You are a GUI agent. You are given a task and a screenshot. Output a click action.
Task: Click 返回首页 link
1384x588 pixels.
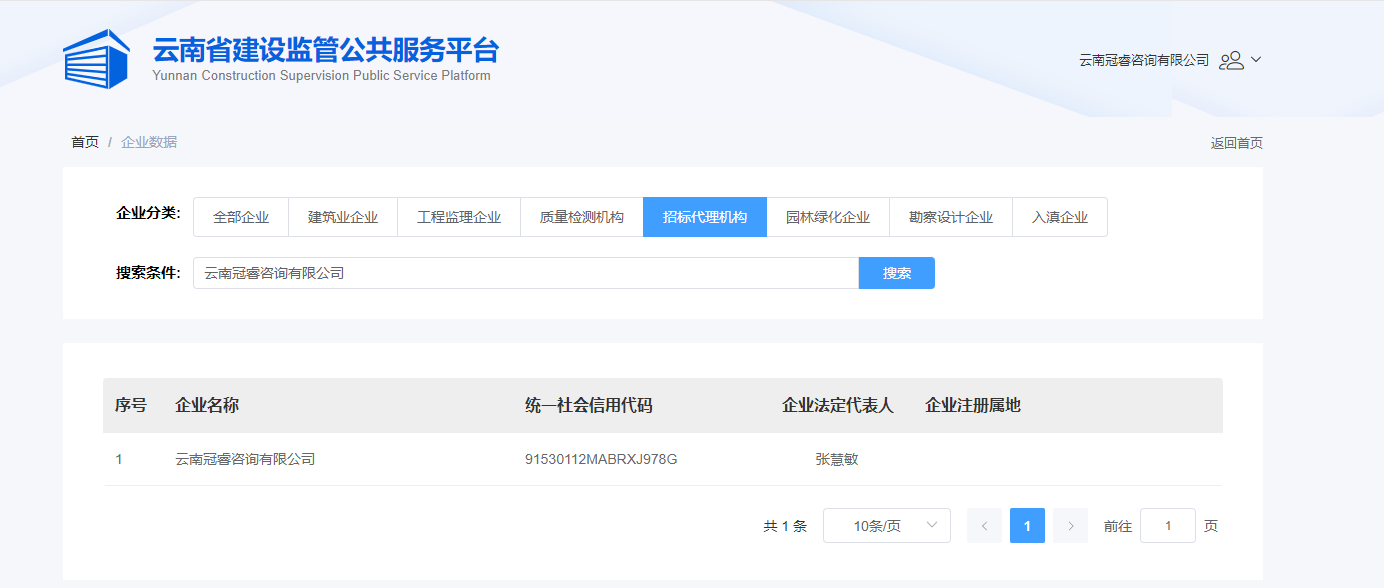[1237, 143]
